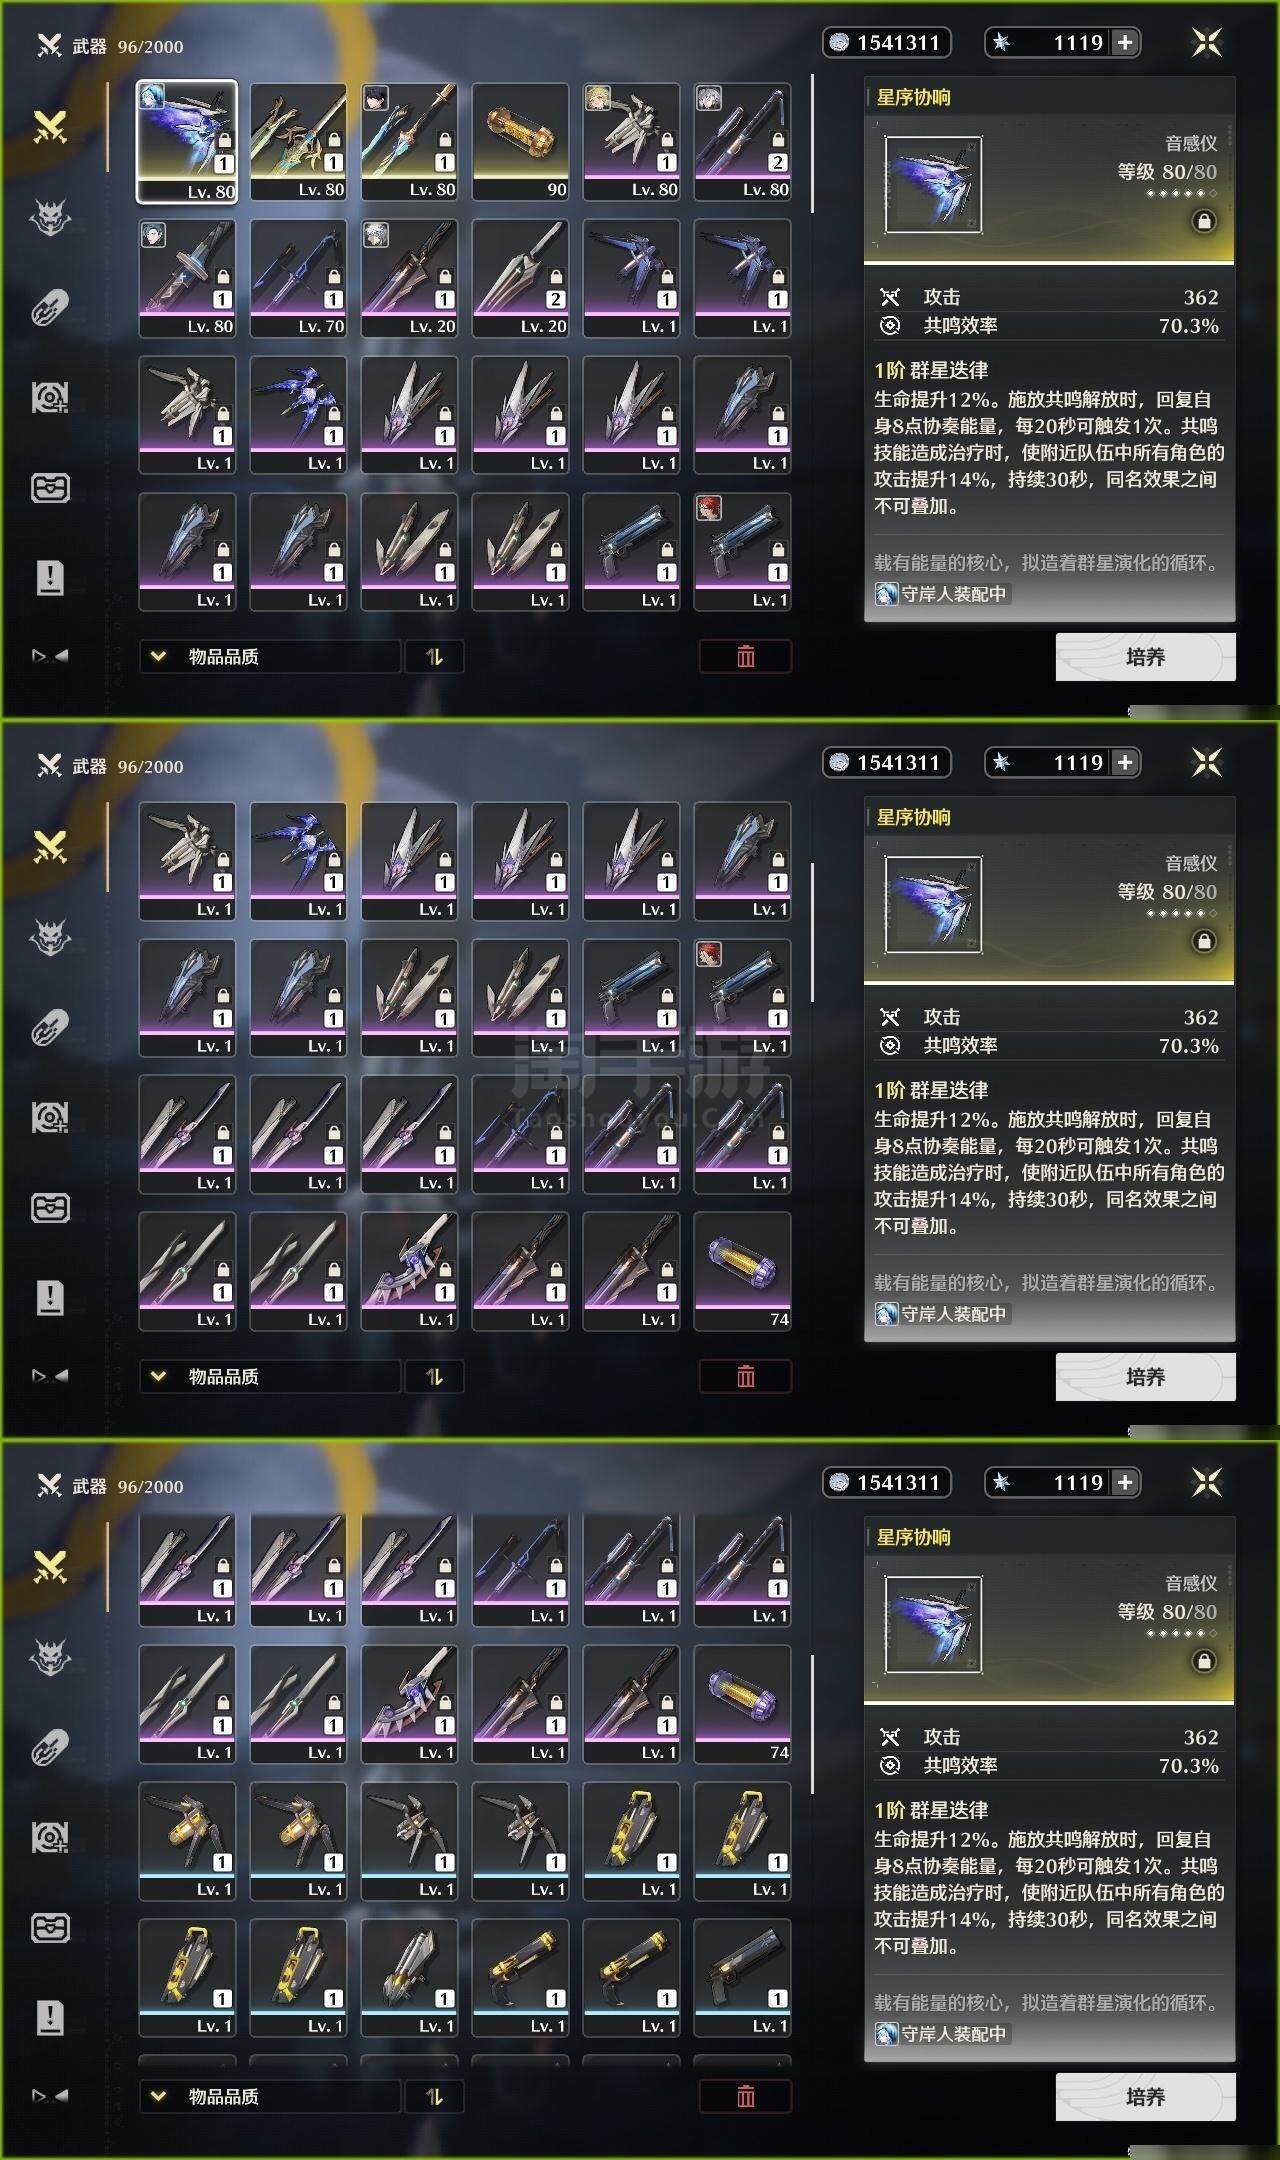Expand the 物品品质 dropdown in top screenshot
Viewport: 1280px width, 2160px height.
click(270, 657)
